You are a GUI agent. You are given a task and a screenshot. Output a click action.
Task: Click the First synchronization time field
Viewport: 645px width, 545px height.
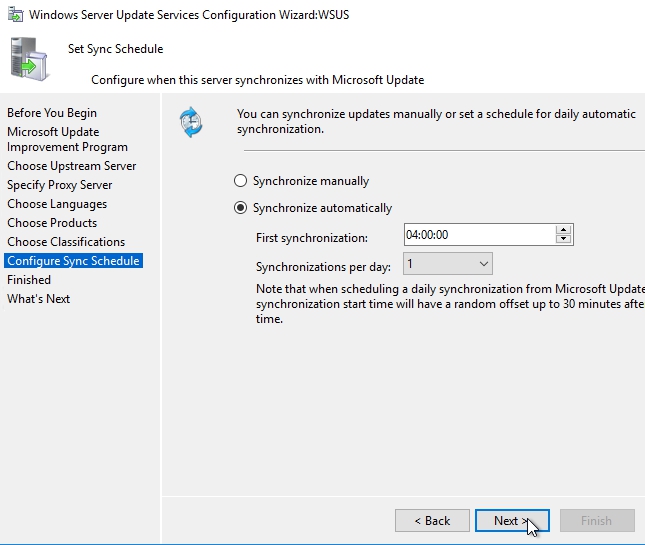click(478, 235)
